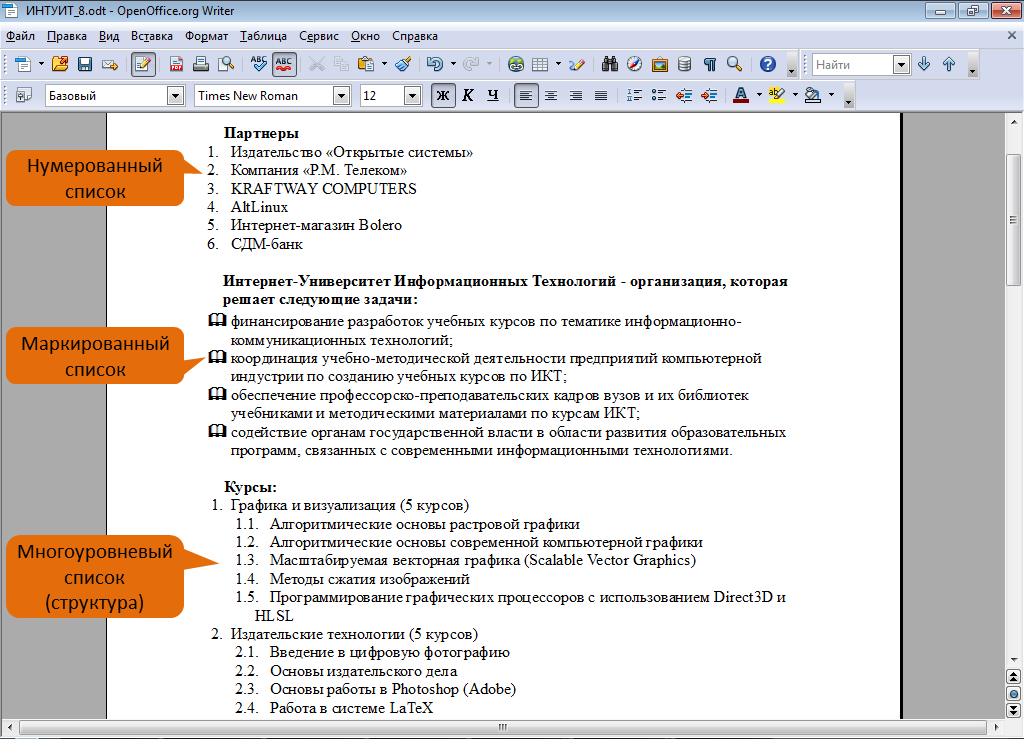Expand the Times New Roman font dropdown

pos(342,96)
